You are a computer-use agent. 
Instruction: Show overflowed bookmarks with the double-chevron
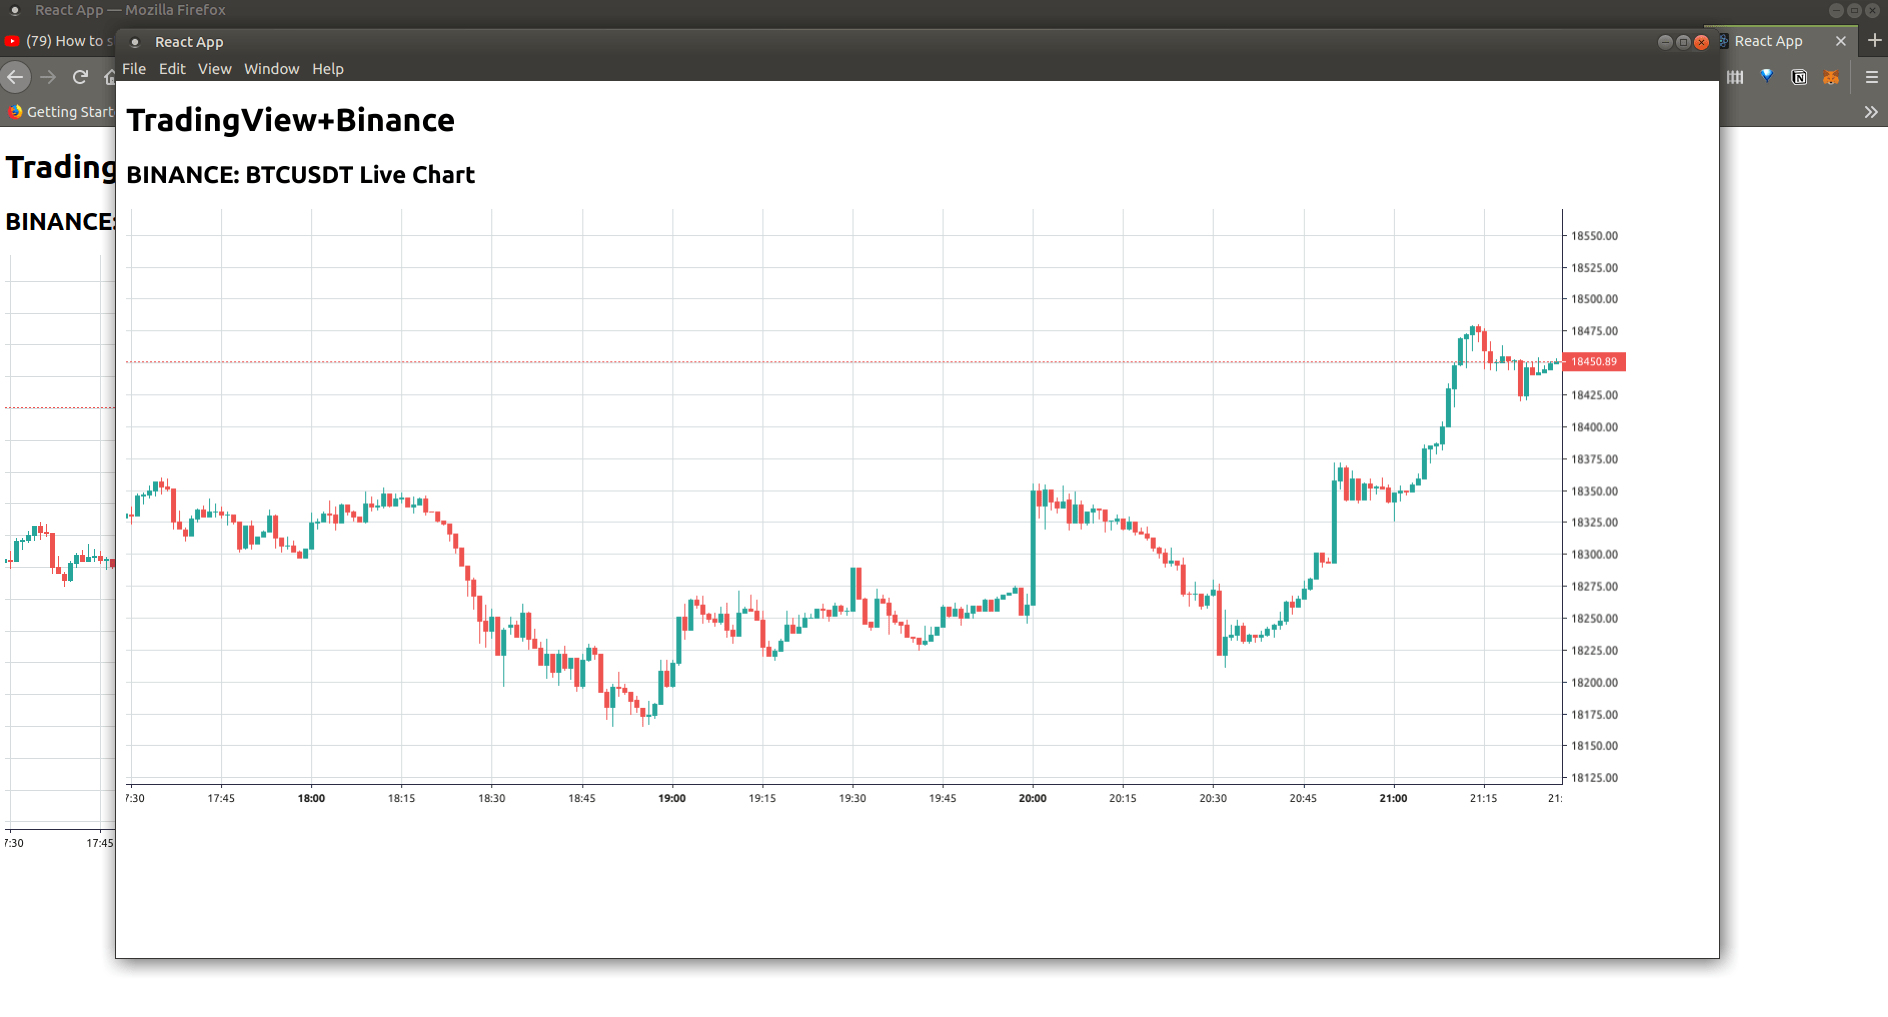click(1871, 112)
